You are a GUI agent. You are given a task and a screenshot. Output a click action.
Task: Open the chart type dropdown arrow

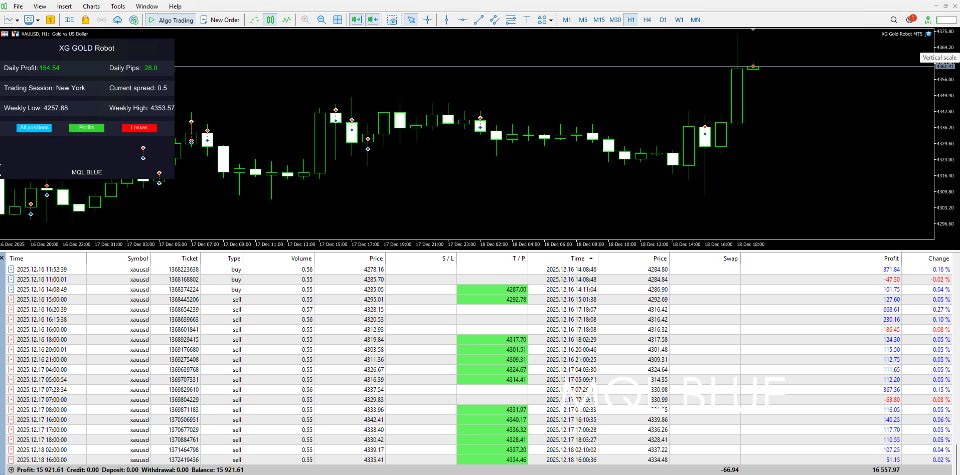tap(19, 19)
